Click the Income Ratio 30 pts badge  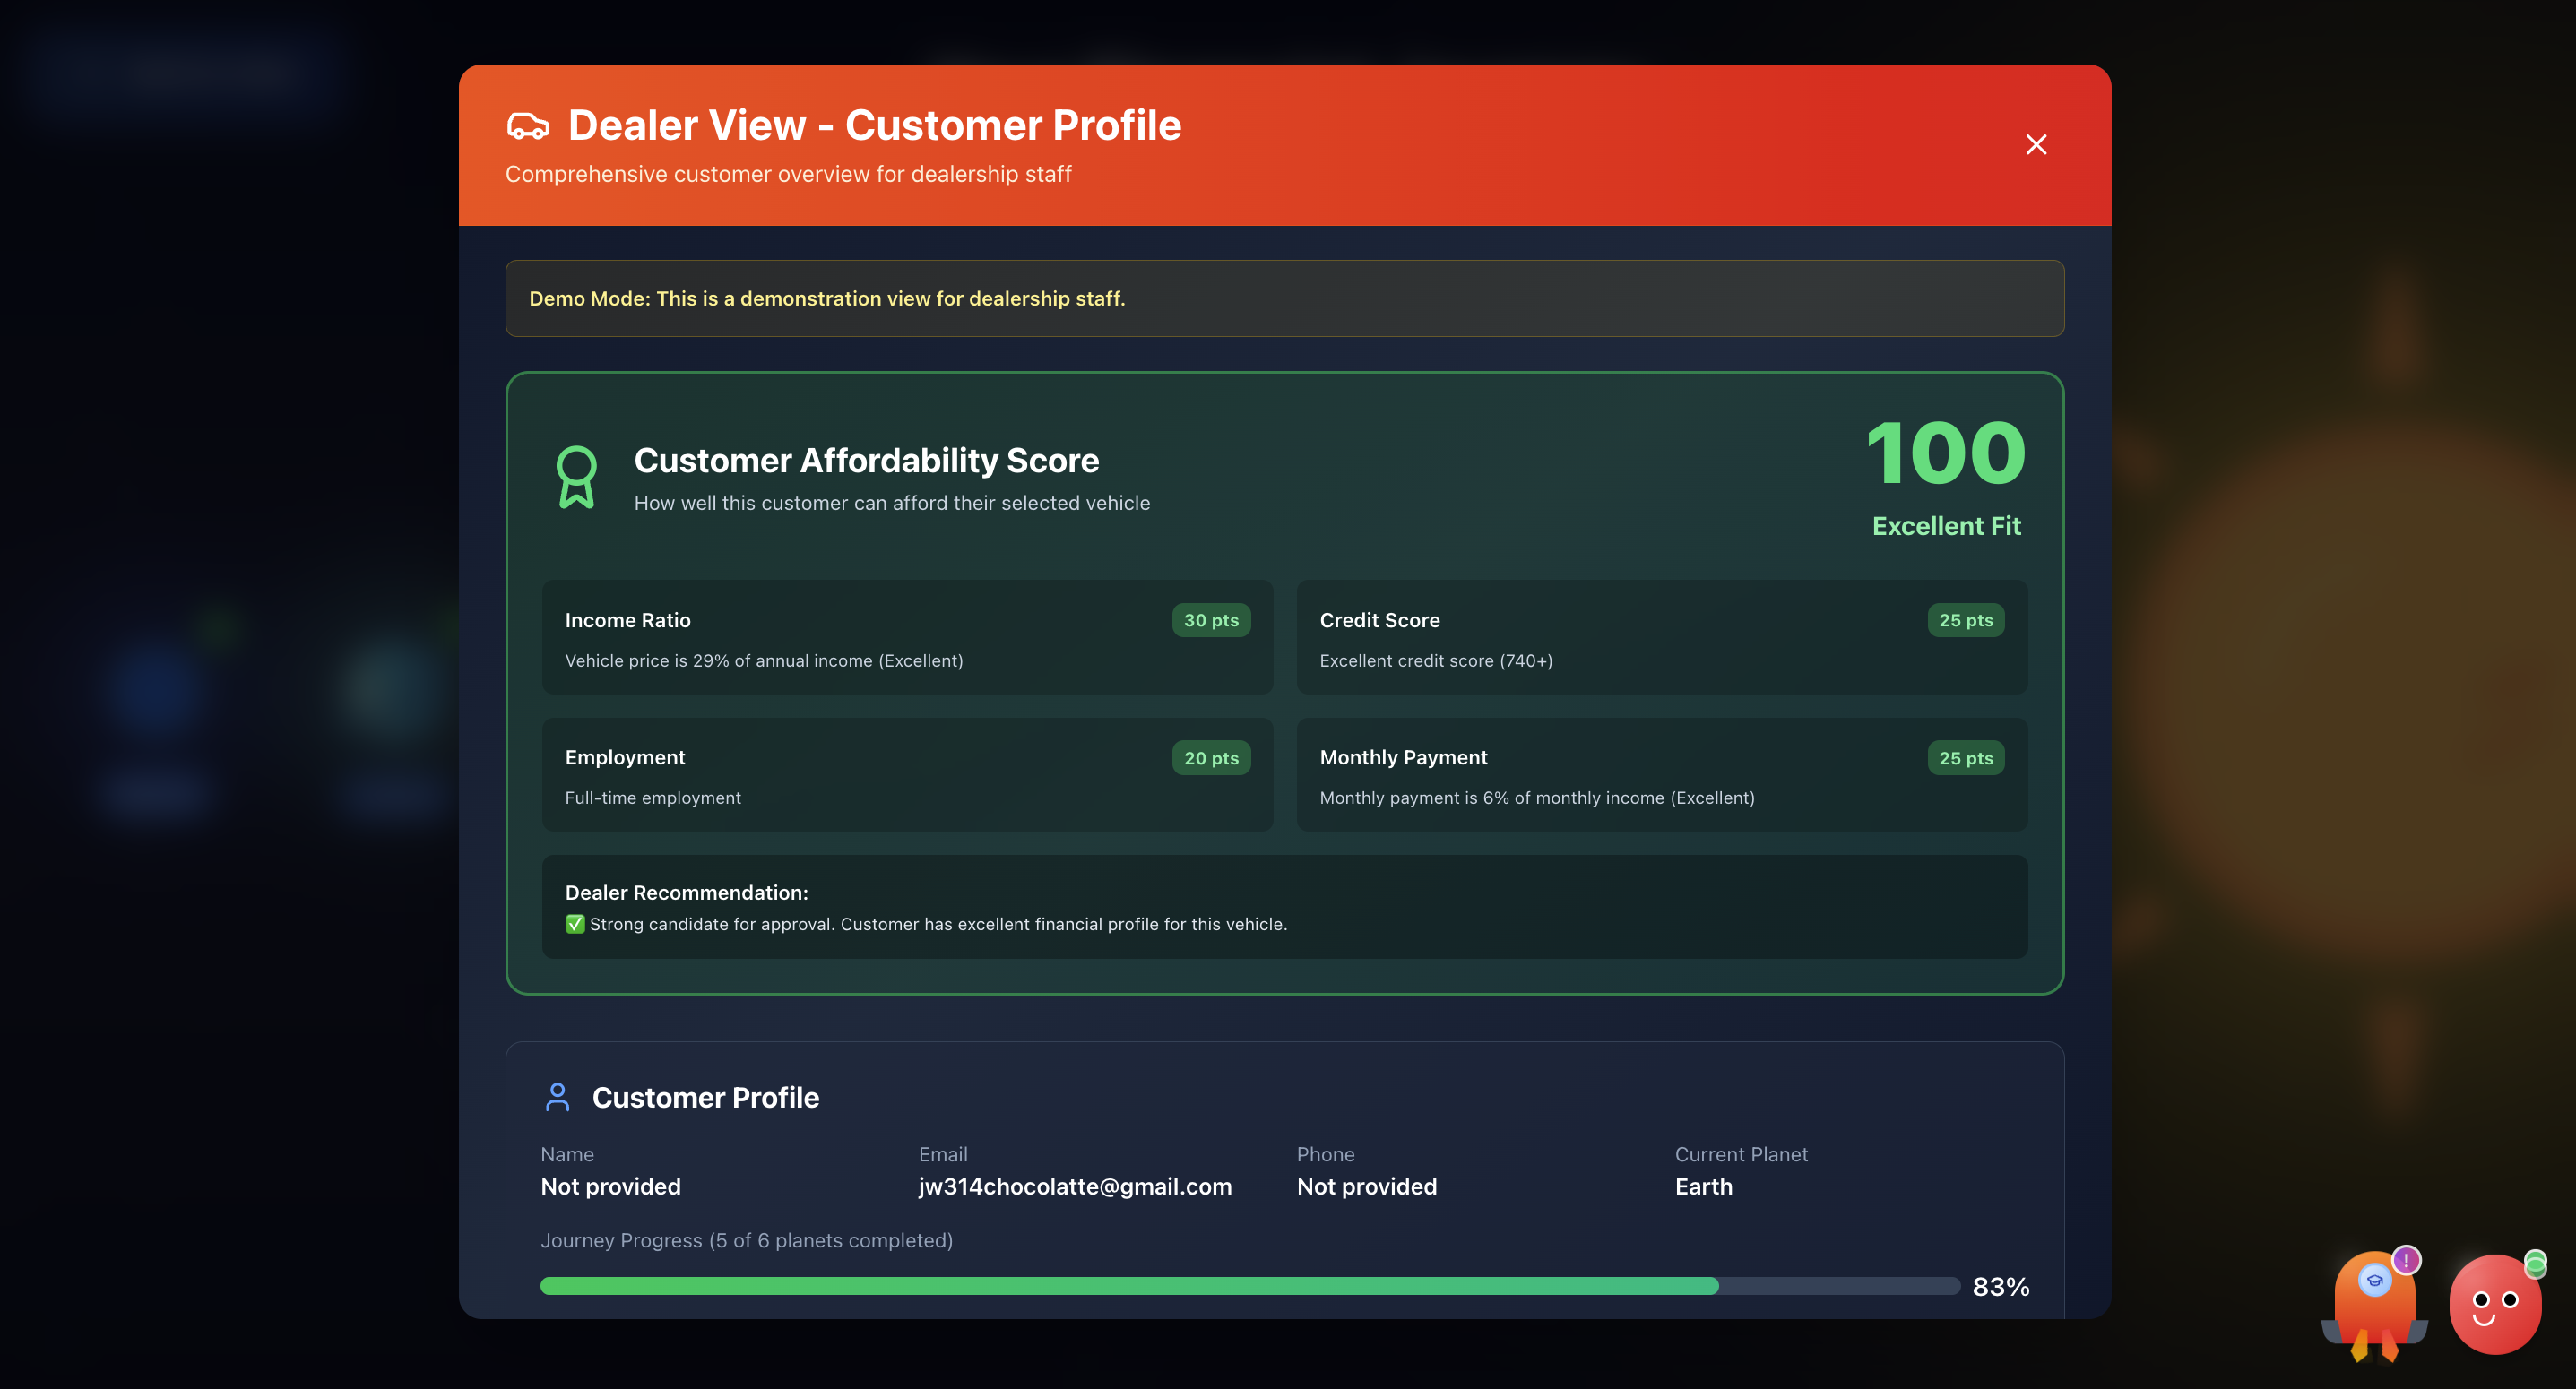[1211, 620]
